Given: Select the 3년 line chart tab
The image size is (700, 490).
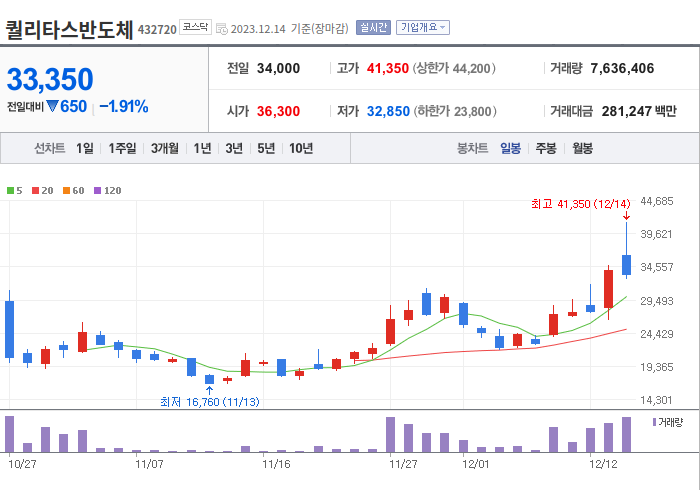Looking at the screenshot, I should click(x=234, y=148).
